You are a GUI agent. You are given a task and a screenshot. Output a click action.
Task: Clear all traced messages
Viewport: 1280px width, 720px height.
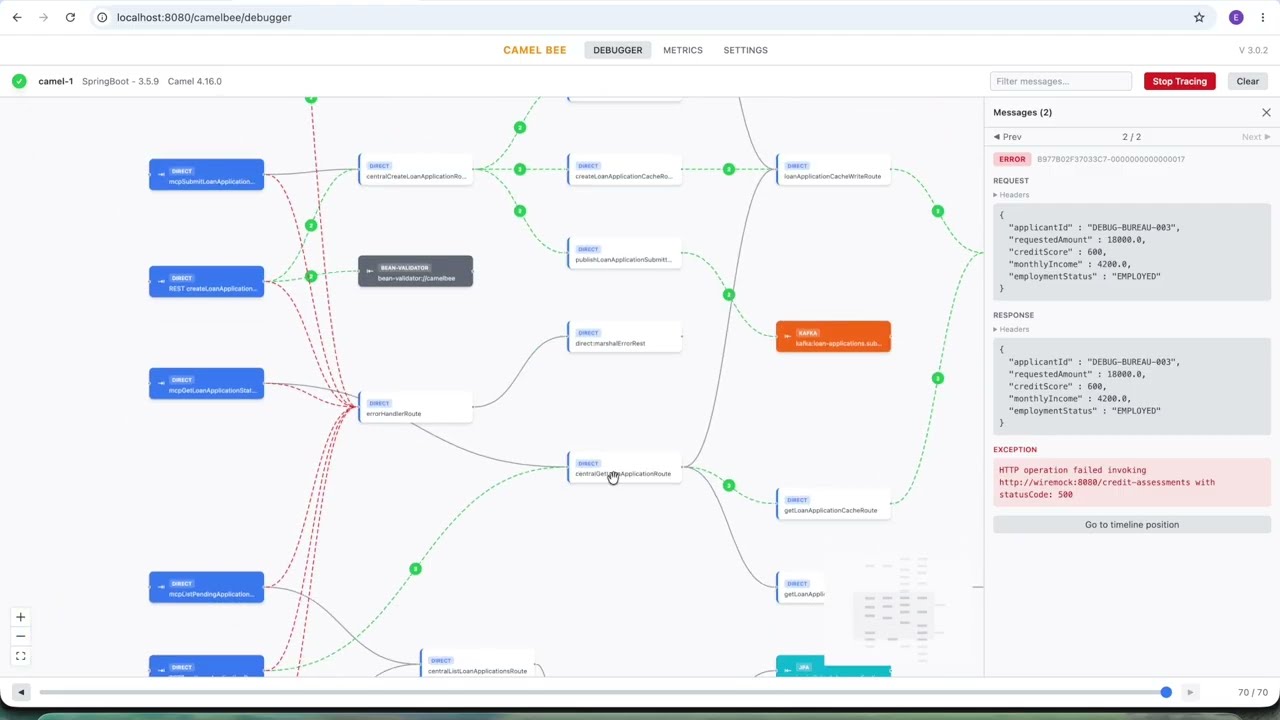click(x=1247, y=81)
